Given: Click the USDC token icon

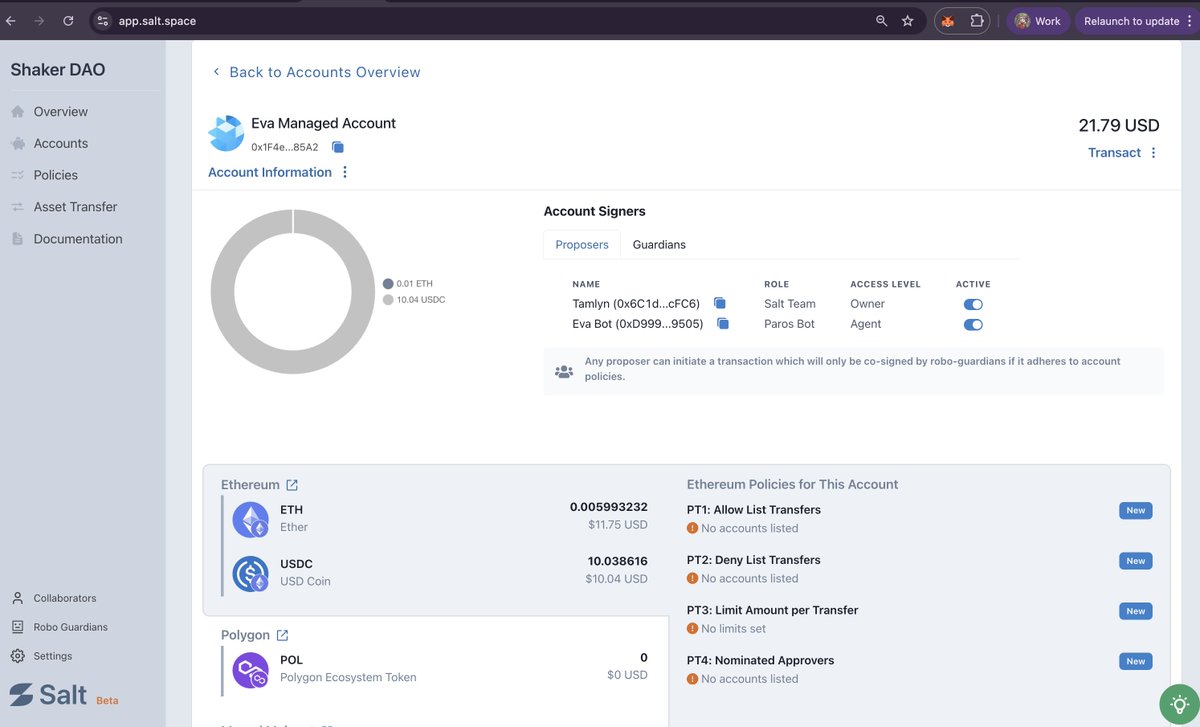Looking at the screenshot, I should click(250, 573).
